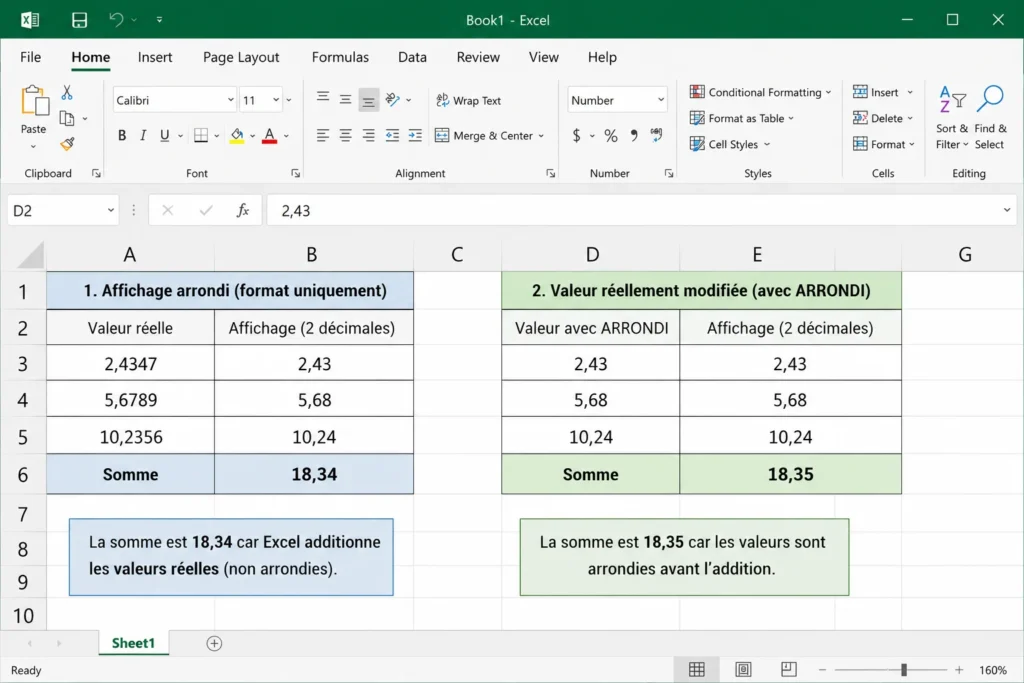Cut the selection with the scissors icon
Image resolution: width=1024 pixels, height=683 pixels.
tap(67, 93)
